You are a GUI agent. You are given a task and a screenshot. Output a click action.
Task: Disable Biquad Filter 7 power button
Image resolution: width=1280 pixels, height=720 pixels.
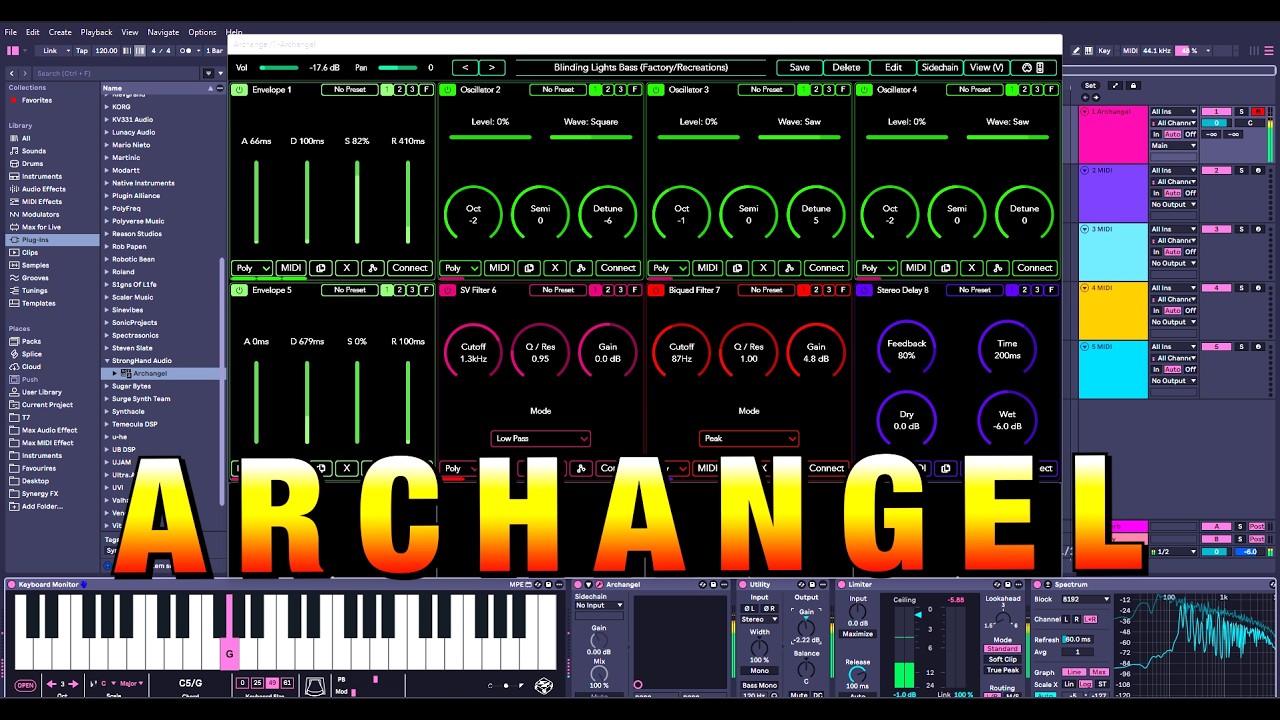(x=656, y=290)
